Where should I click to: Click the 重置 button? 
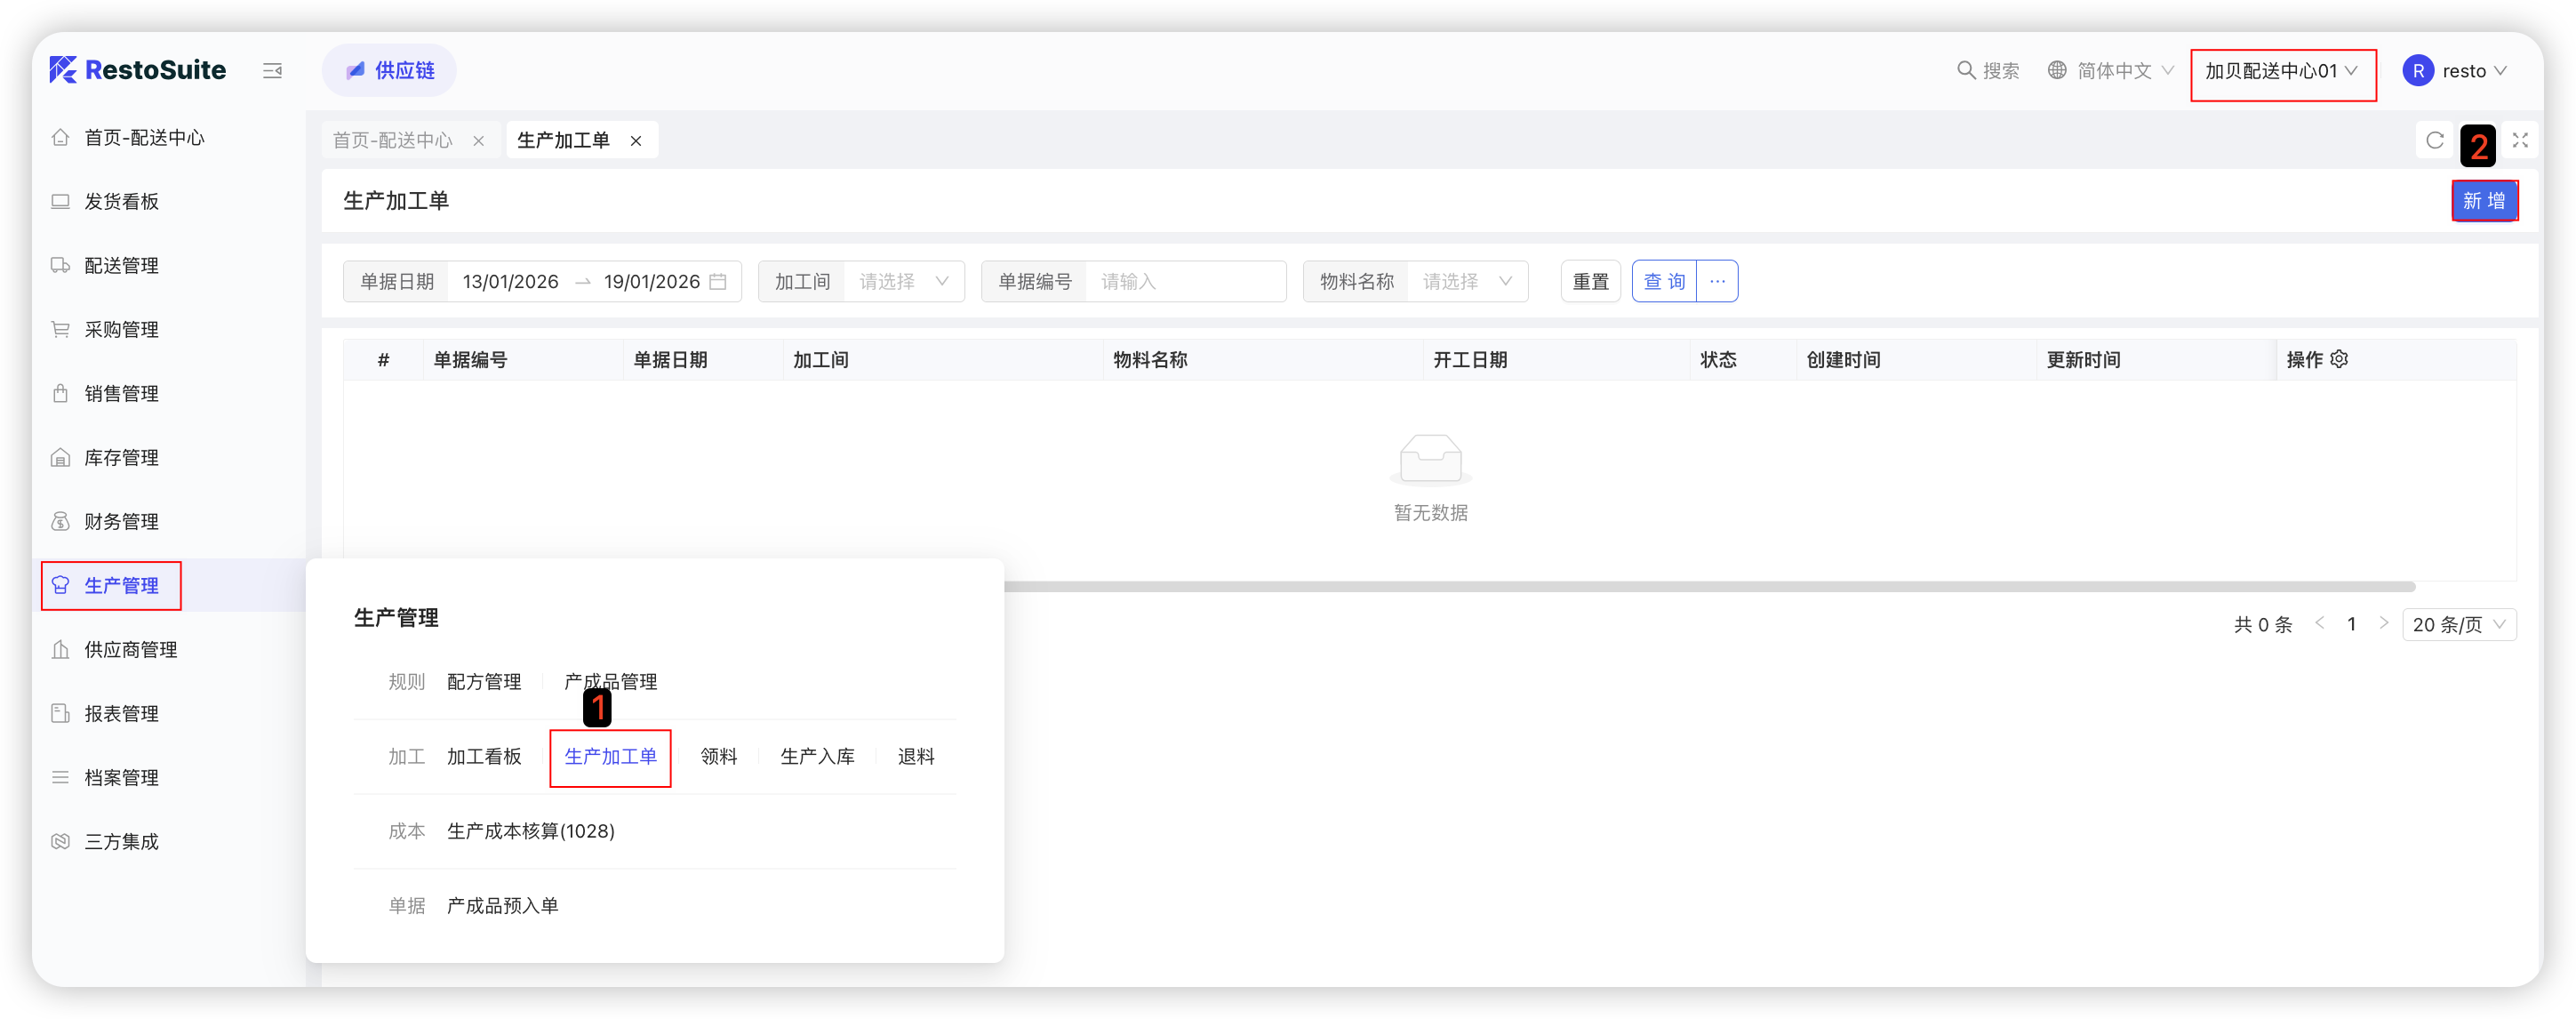coord(1590,282)
